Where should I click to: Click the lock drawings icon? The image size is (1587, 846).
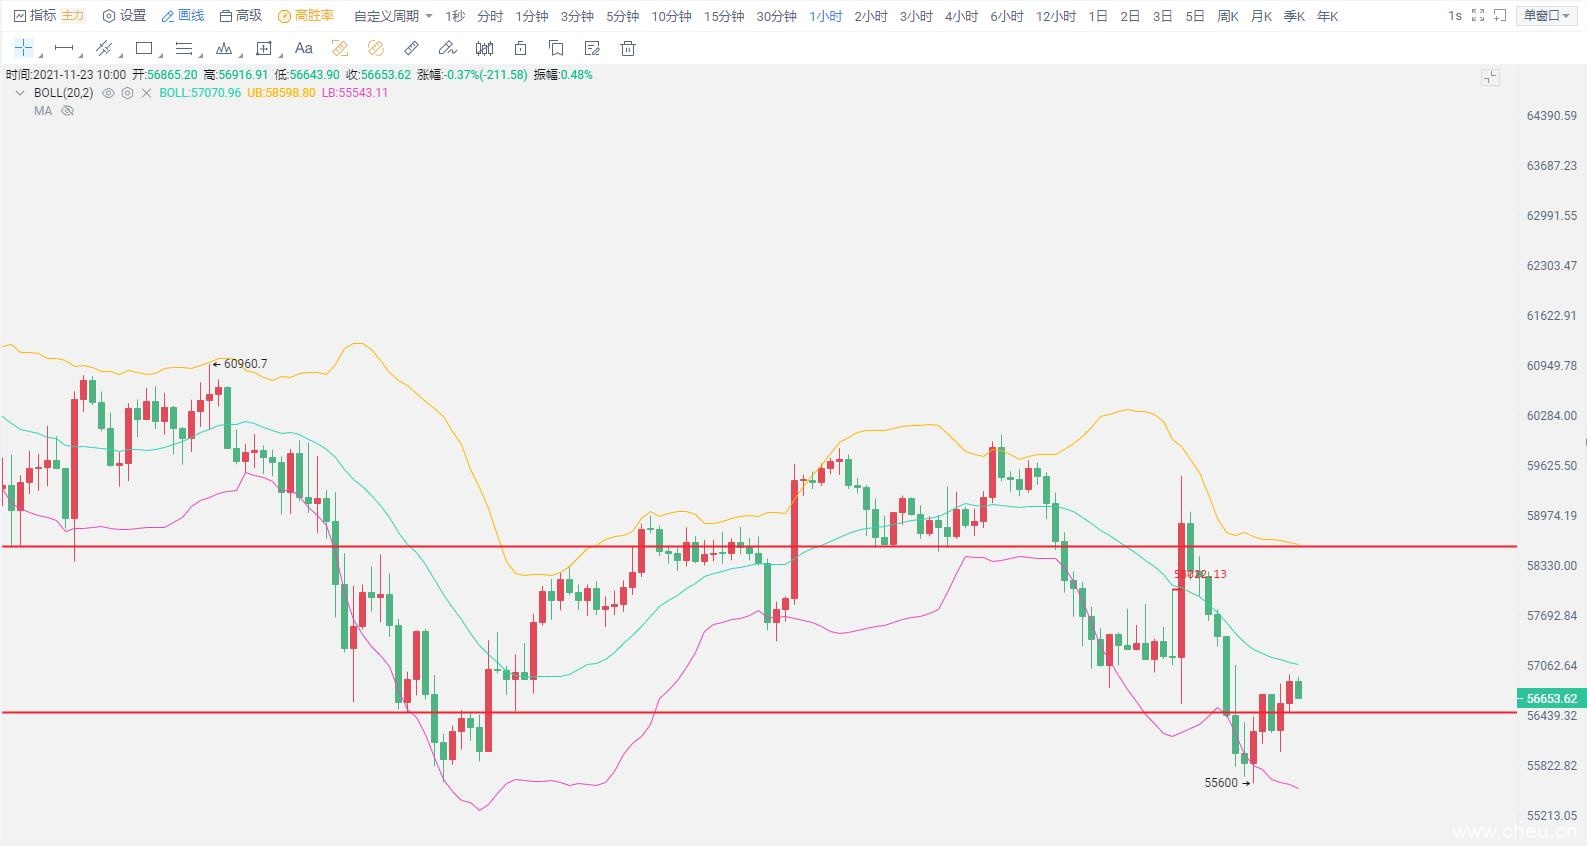click(520, 48)
